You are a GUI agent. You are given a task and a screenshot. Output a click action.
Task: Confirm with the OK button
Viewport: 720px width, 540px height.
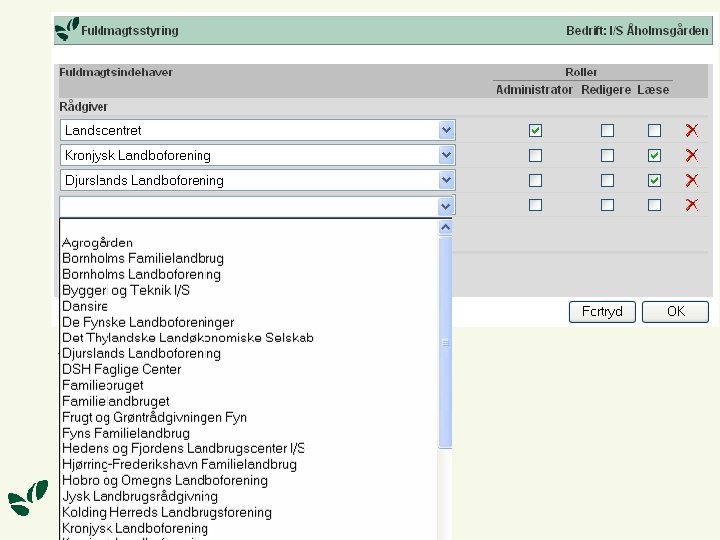click(x=675, y=312)
